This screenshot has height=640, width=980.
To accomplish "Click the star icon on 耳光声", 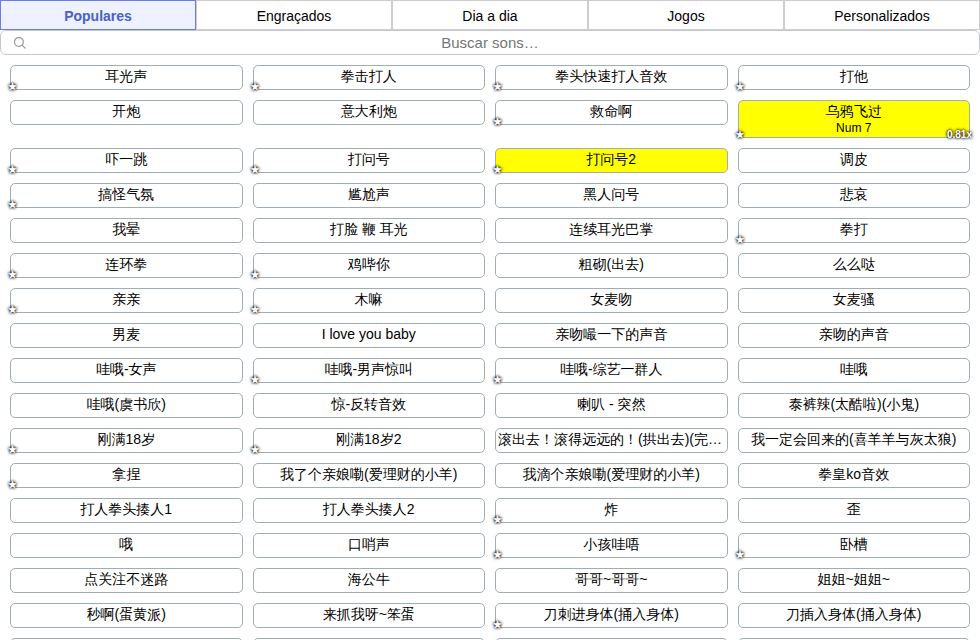I will 12,87.
